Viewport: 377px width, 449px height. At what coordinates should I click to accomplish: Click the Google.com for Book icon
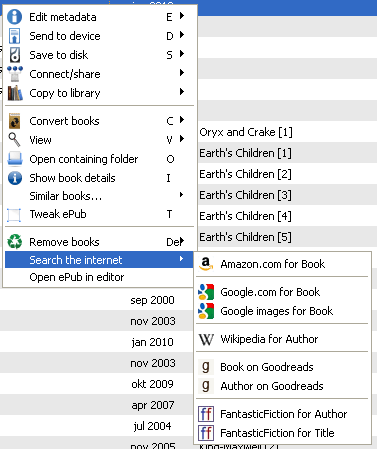tap(206, 292)
